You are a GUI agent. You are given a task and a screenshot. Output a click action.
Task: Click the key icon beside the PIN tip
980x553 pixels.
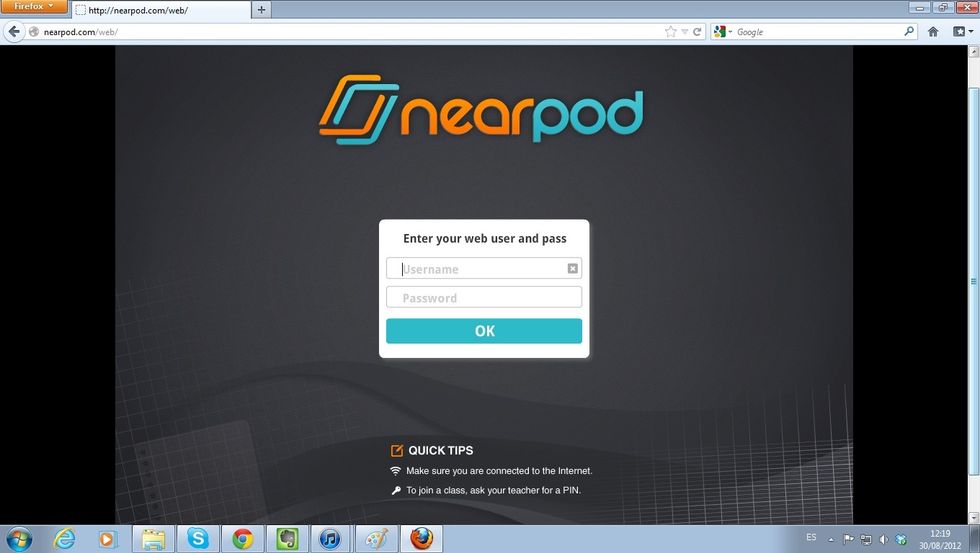click(x=396, y=491)
